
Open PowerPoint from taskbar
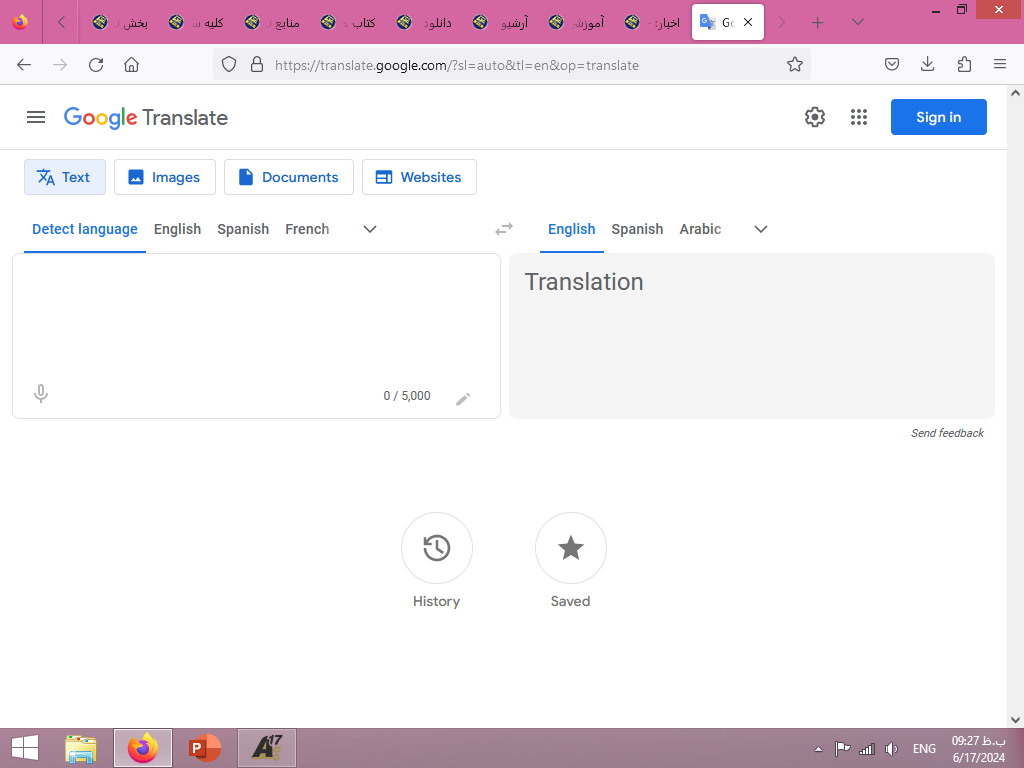point(204,748)
